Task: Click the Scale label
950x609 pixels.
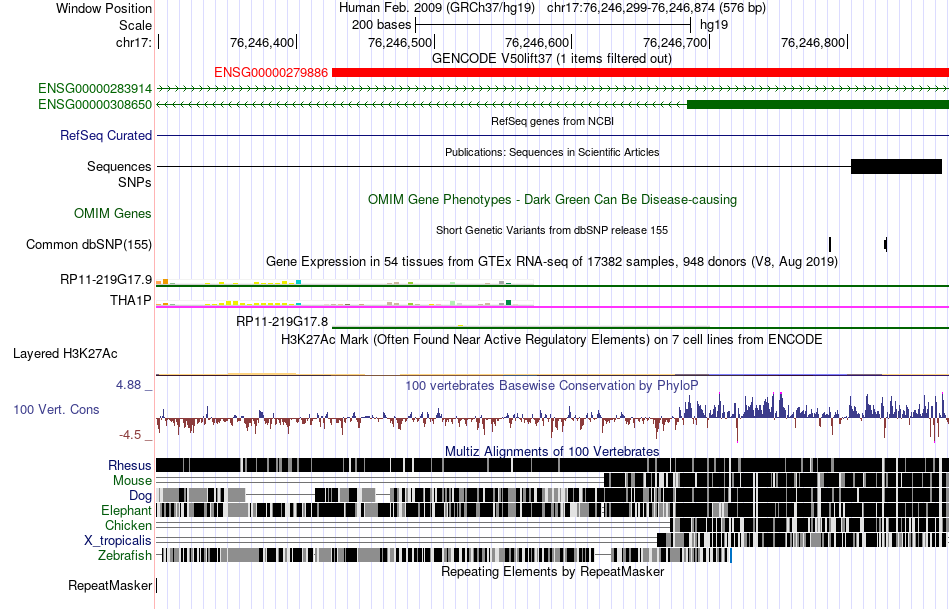Action: pyautogui.click(x=136, y=25)
